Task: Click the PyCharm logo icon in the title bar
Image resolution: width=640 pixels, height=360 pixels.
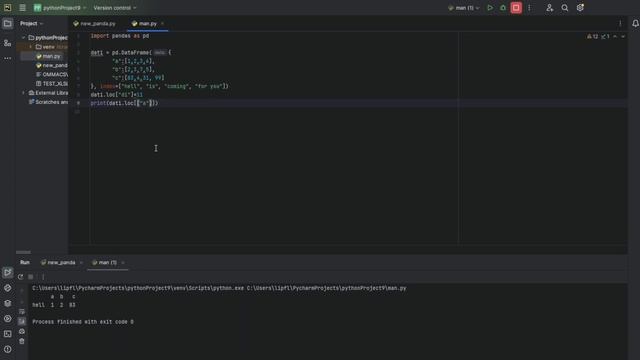Action: pyautogui.click(x=7, y=8)
